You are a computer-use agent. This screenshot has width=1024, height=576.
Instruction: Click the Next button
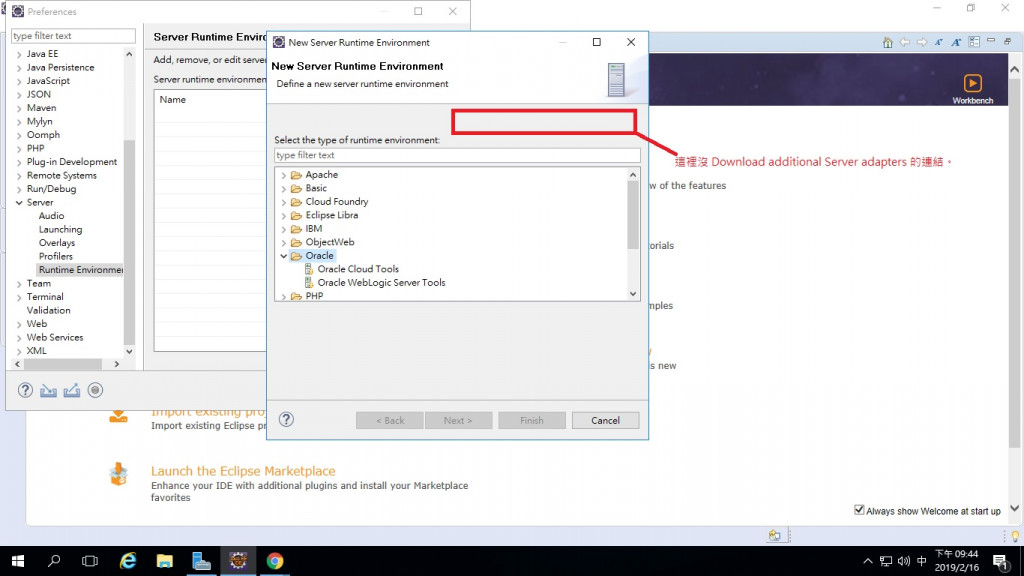[x=458, y=421]
